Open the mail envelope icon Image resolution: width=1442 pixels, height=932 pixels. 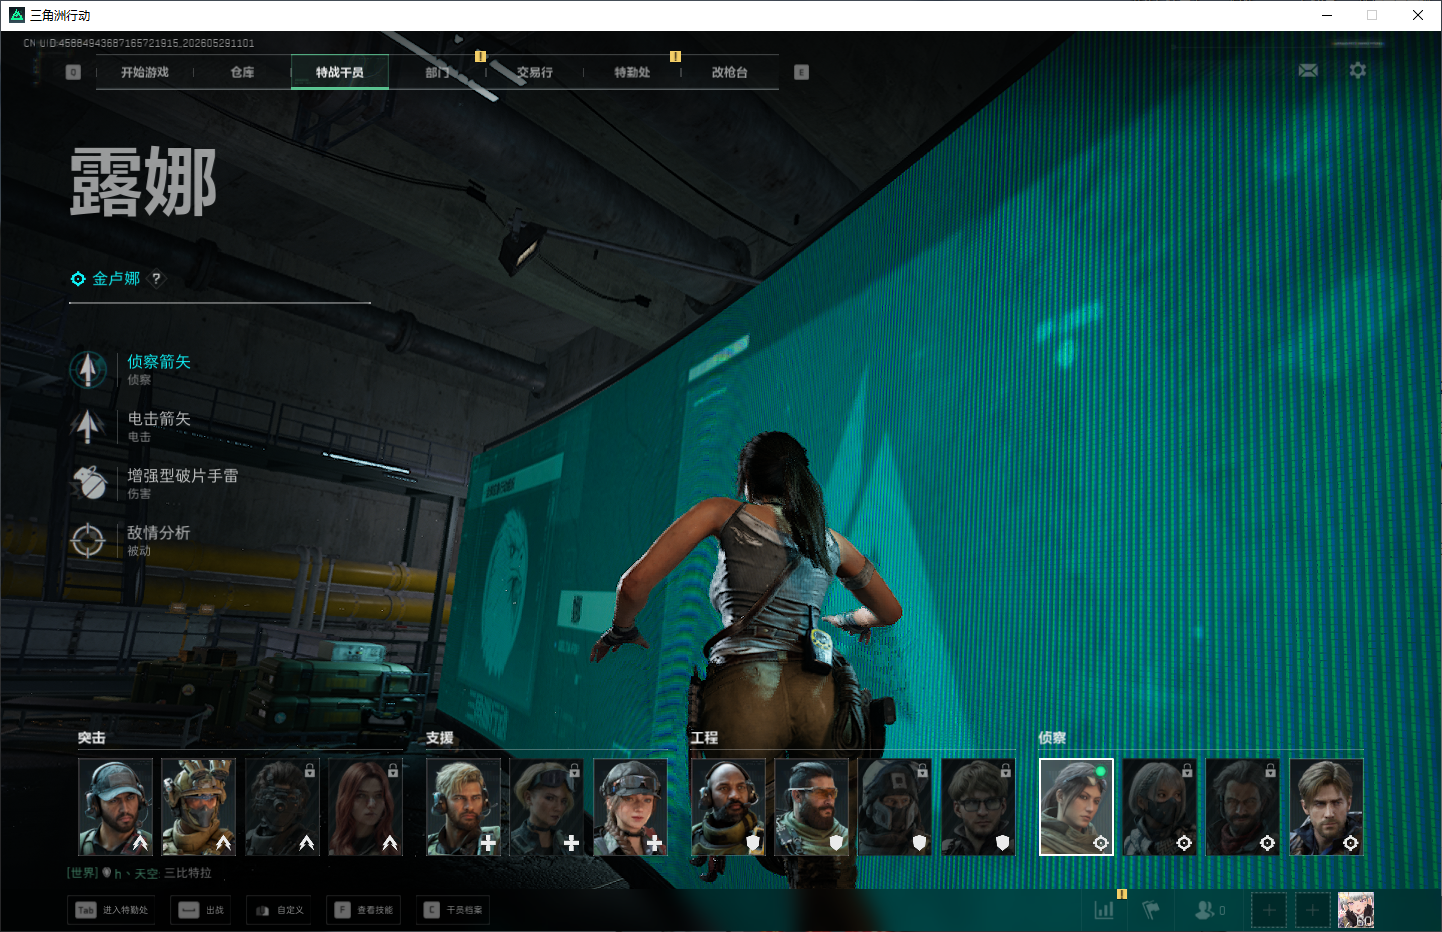click(1308, 70)
